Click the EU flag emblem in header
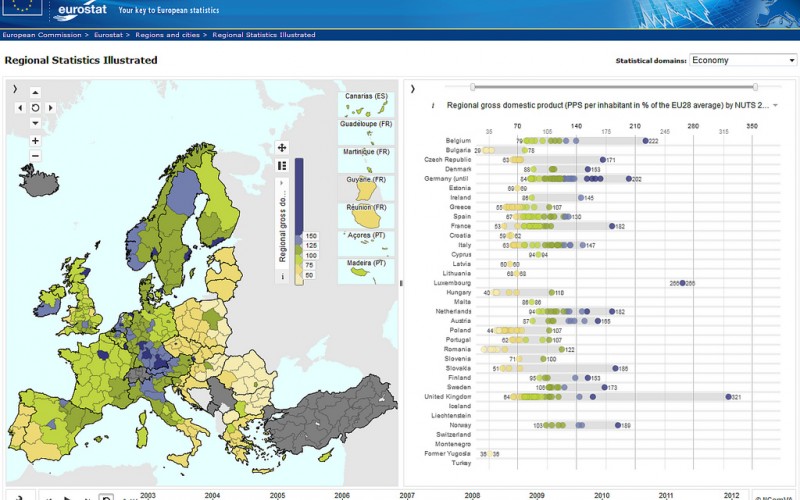 pyautogui.click(x=22, y=7)
